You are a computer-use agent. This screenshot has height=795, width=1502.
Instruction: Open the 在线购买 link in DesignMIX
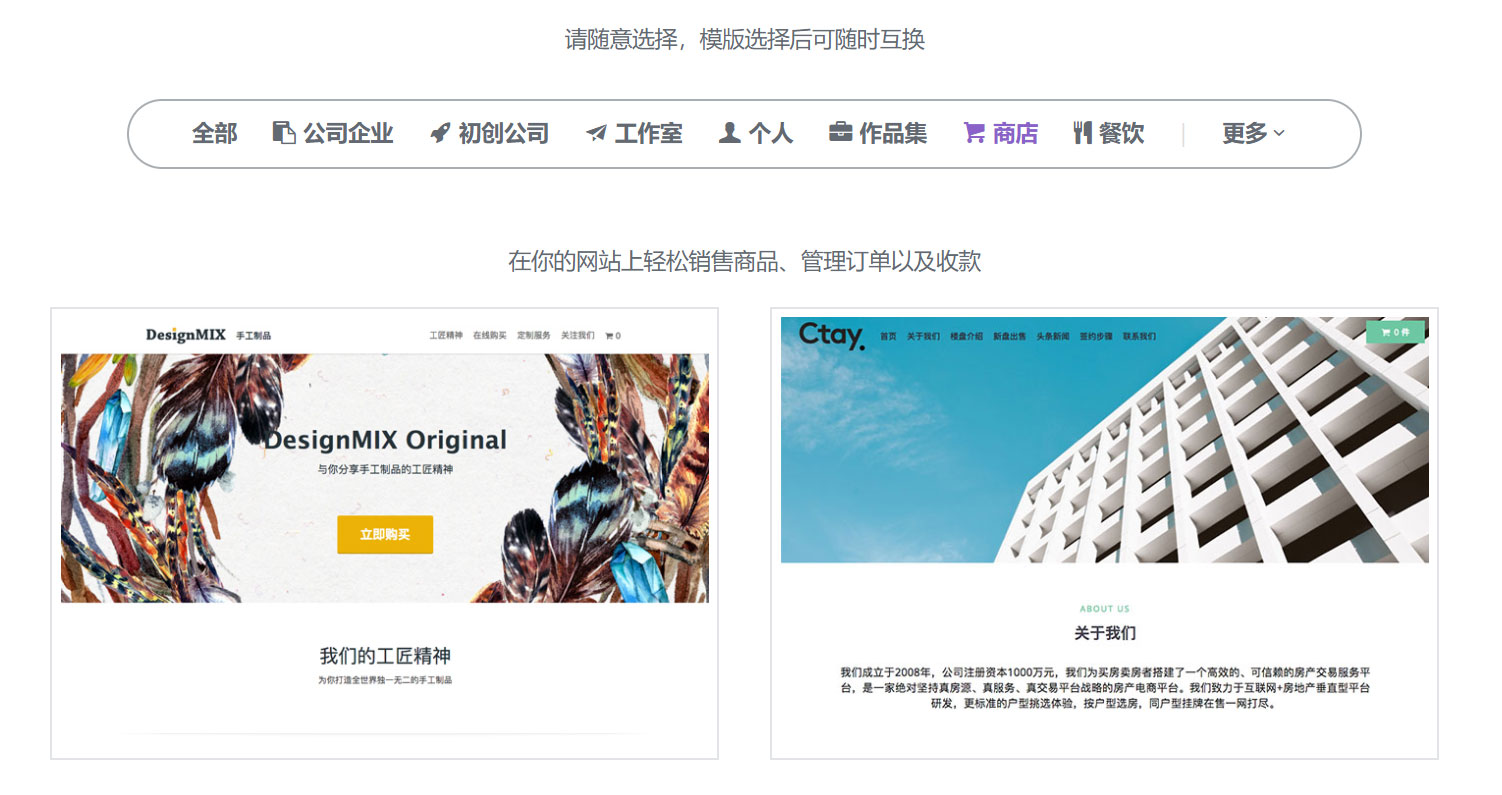coord(490,335)
